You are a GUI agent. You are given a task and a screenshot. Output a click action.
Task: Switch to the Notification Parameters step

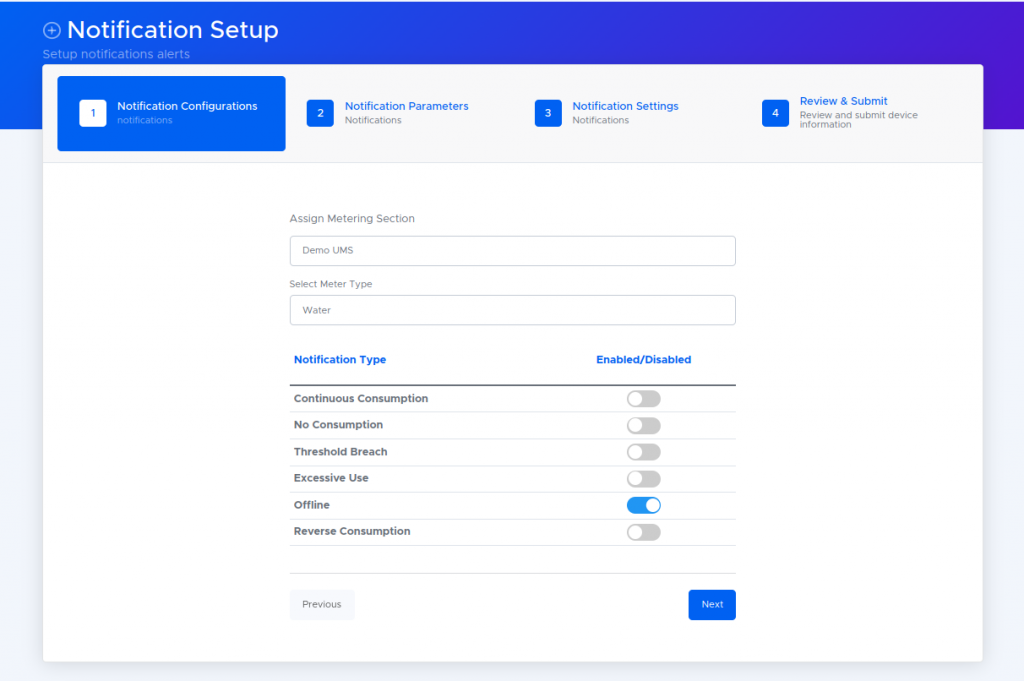click(406, 106)
